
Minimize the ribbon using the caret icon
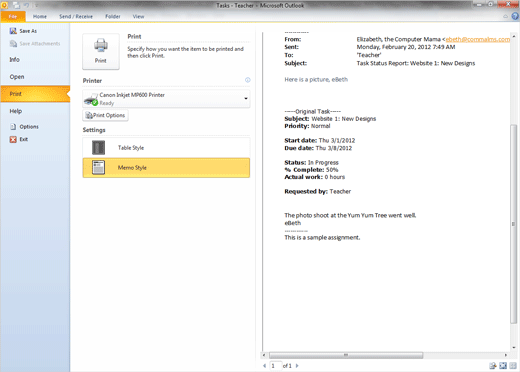click(x=505, y=16)
